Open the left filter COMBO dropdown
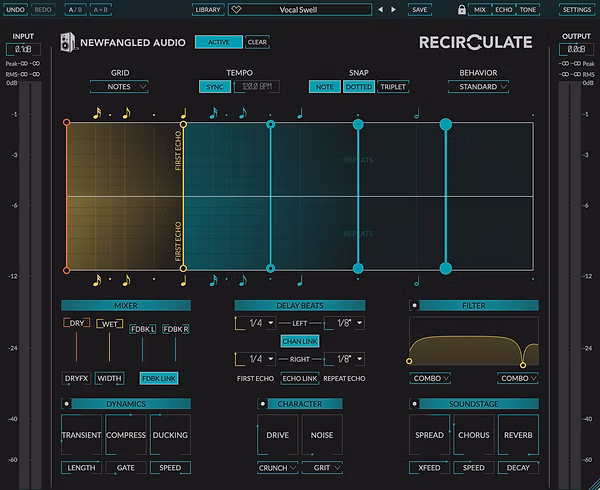 click(x=430, y=378)
